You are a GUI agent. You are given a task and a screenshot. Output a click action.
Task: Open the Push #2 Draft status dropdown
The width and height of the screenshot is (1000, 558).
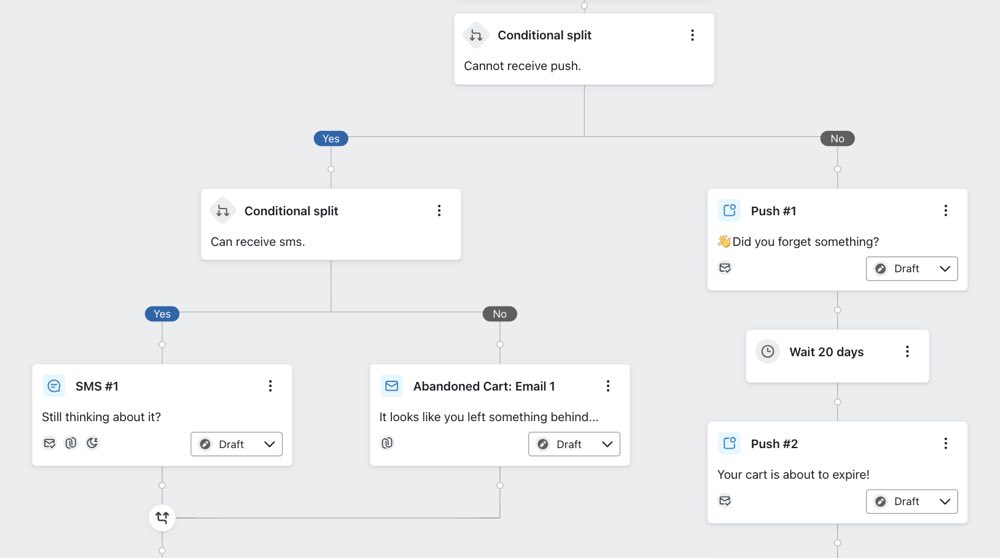click(x=911, y=501)
